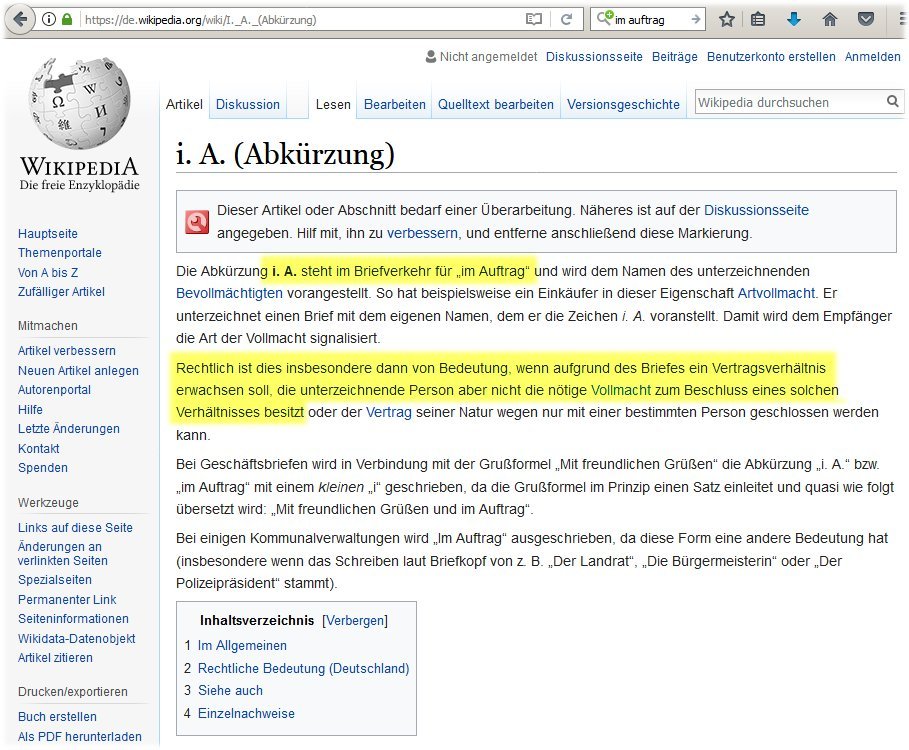Viewport: 909px width, 750px height.
Task: Click Artikel zitieren
Action: [55, 657]
